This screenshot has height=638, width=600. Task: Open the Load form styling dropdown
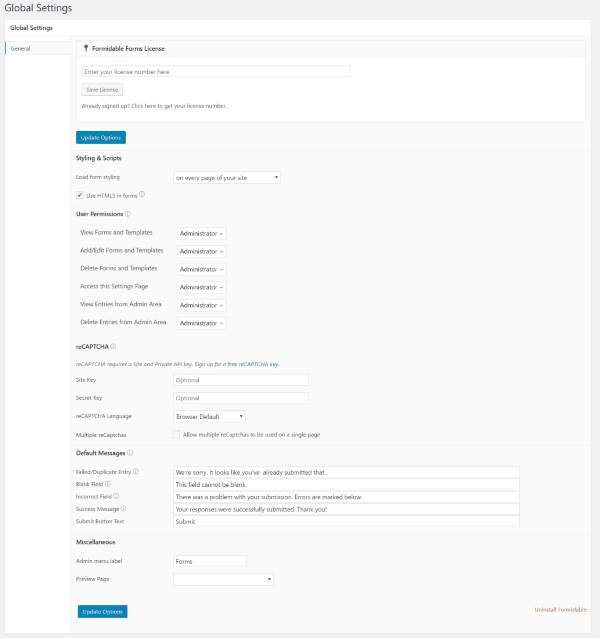coord(226,177)
